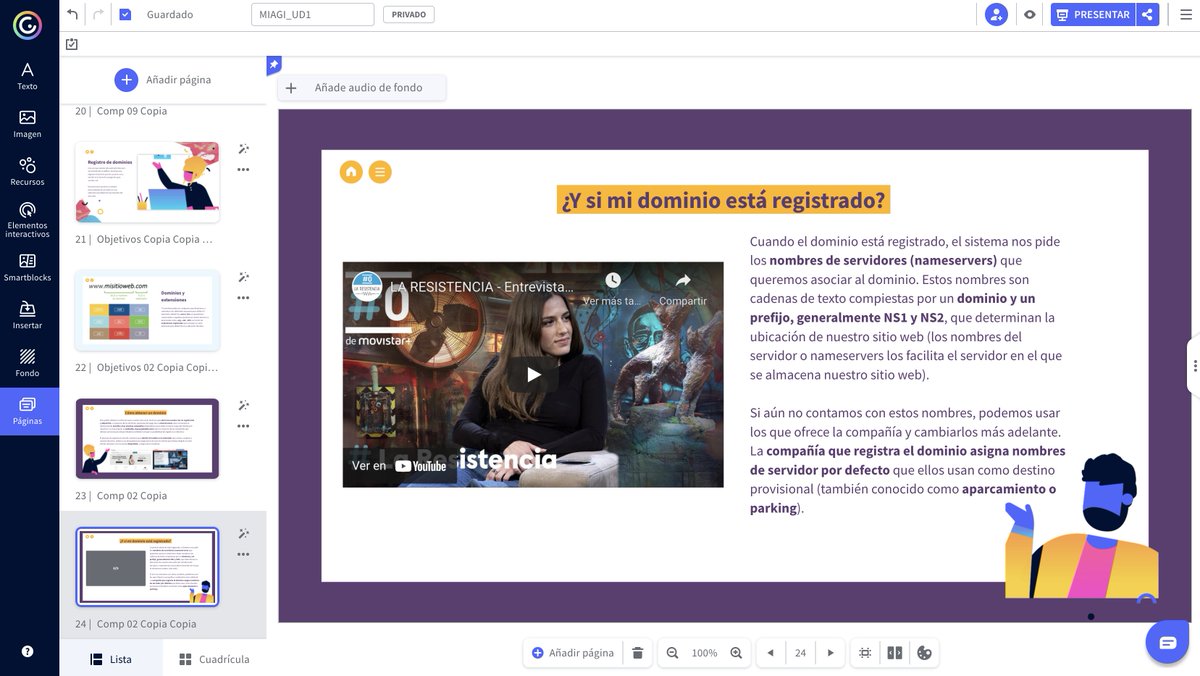This screenshot has width=1200, height=676.
Task: Click the trash icon to delete the page
Action: coord(638,652)
